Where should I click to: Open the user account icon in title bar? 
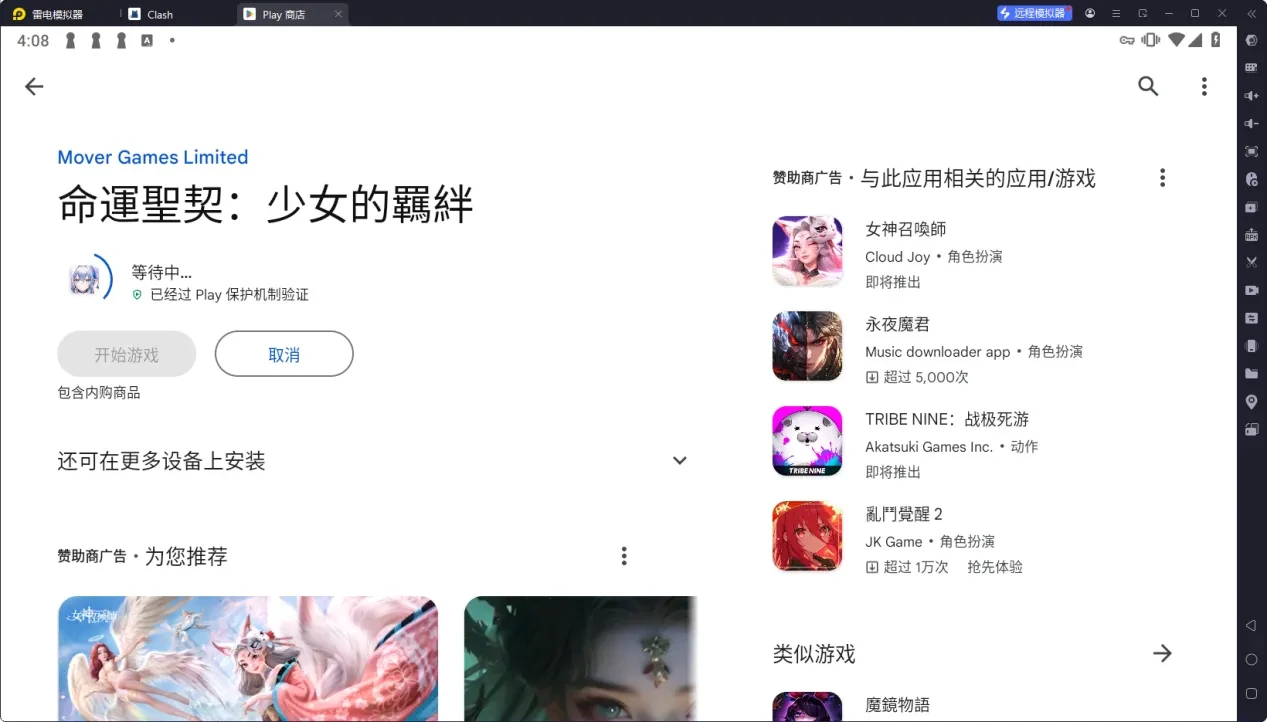[x=1089, y=14]
